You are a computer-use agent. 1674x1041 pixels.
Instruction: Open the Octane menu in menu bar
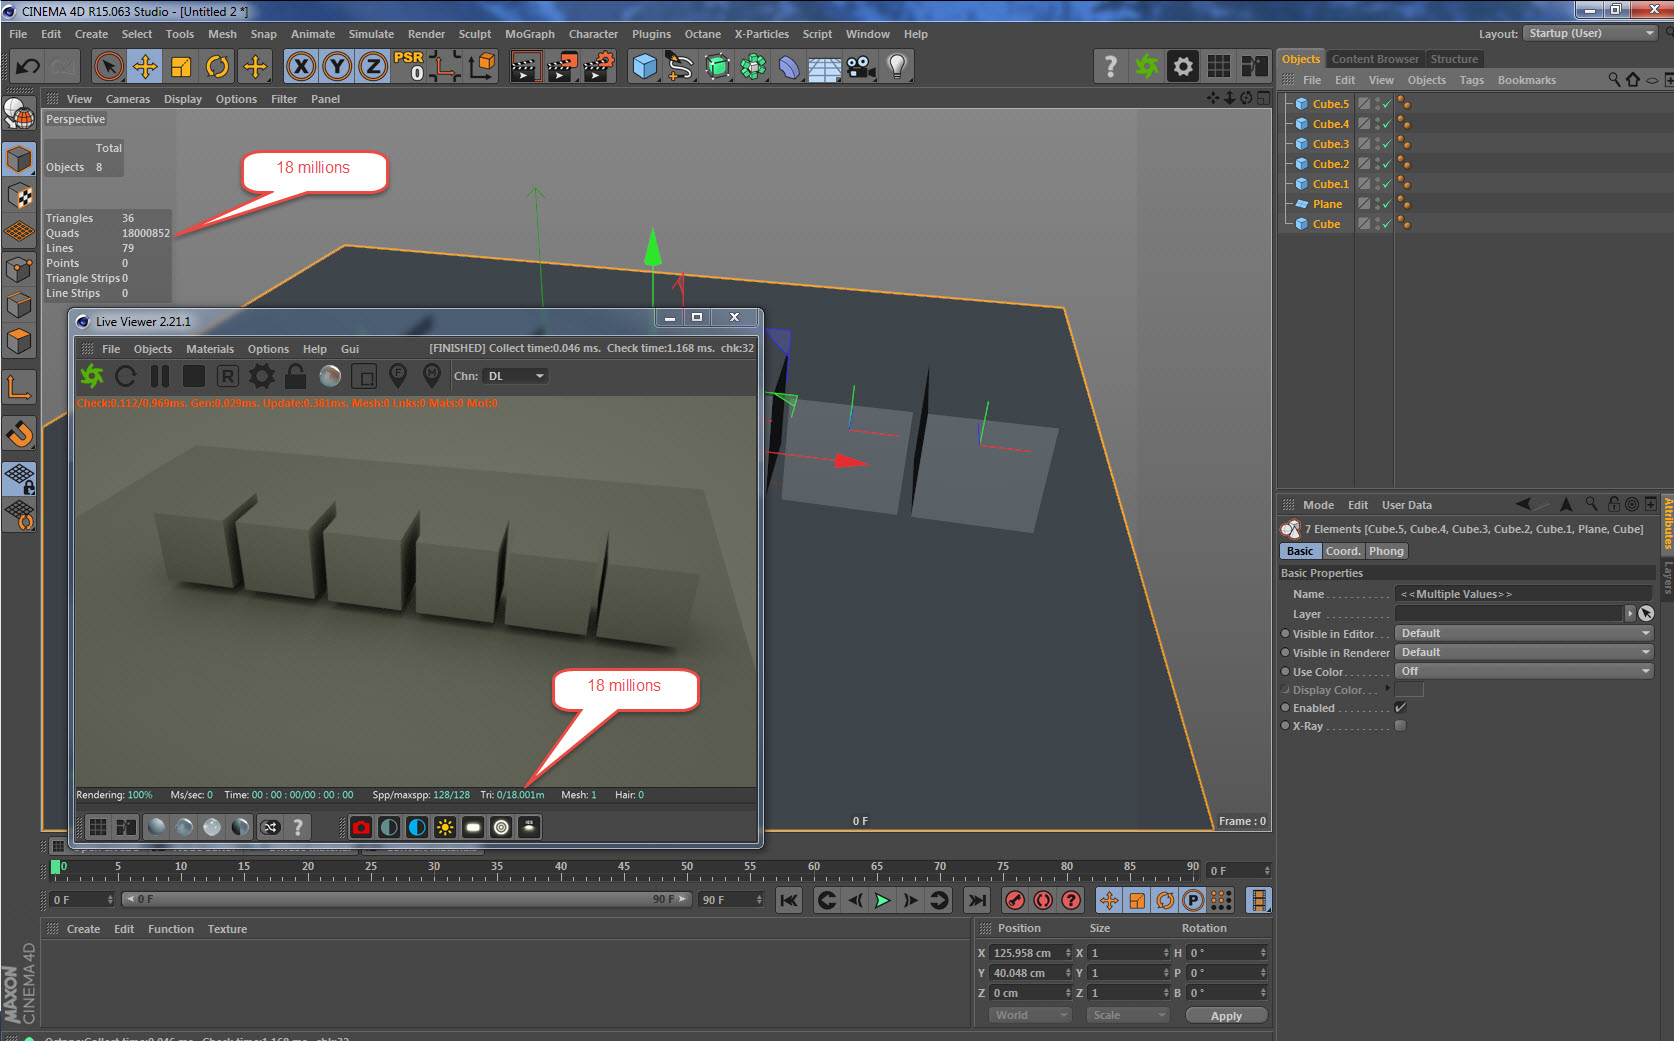(702, 34)
